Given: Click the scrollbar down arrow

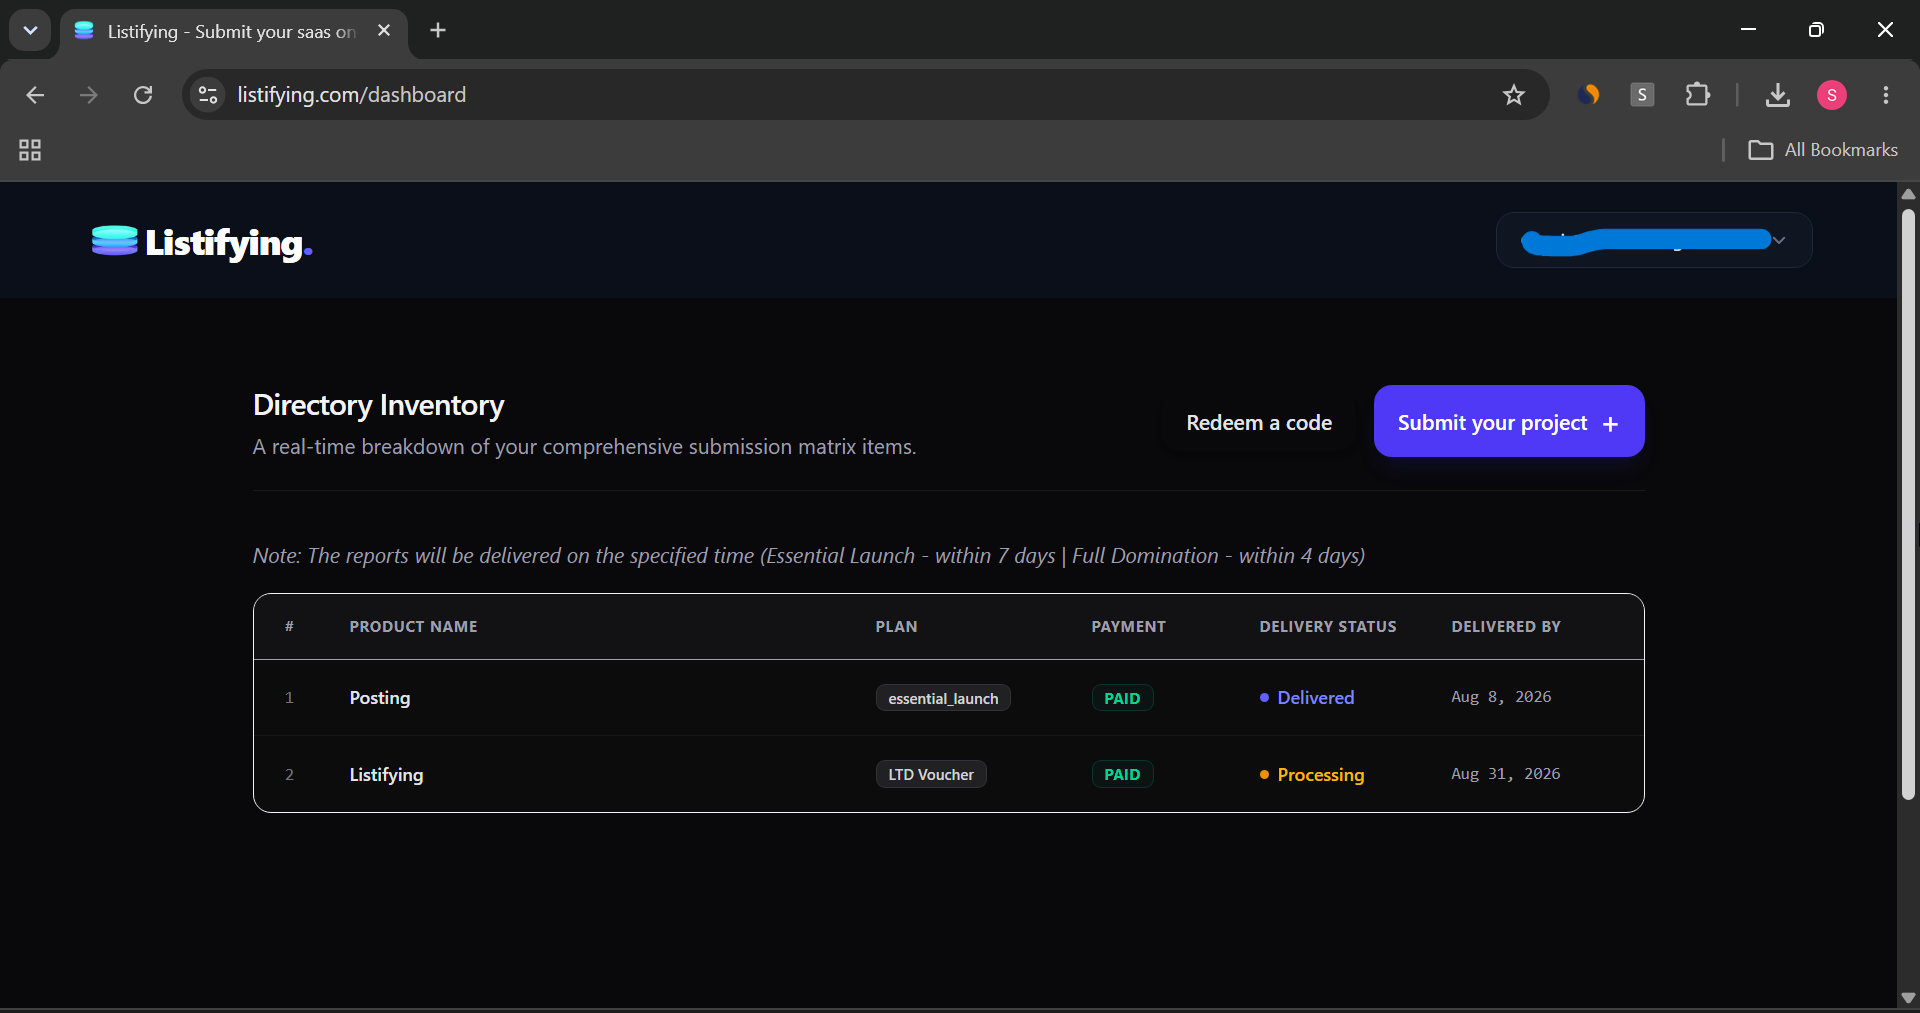Looking at the screenshot, I should [1908, 998].
